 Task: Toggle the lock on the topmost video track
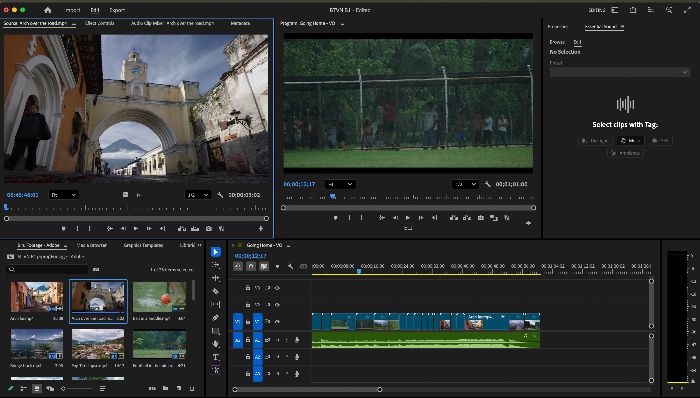click(248, 288)
